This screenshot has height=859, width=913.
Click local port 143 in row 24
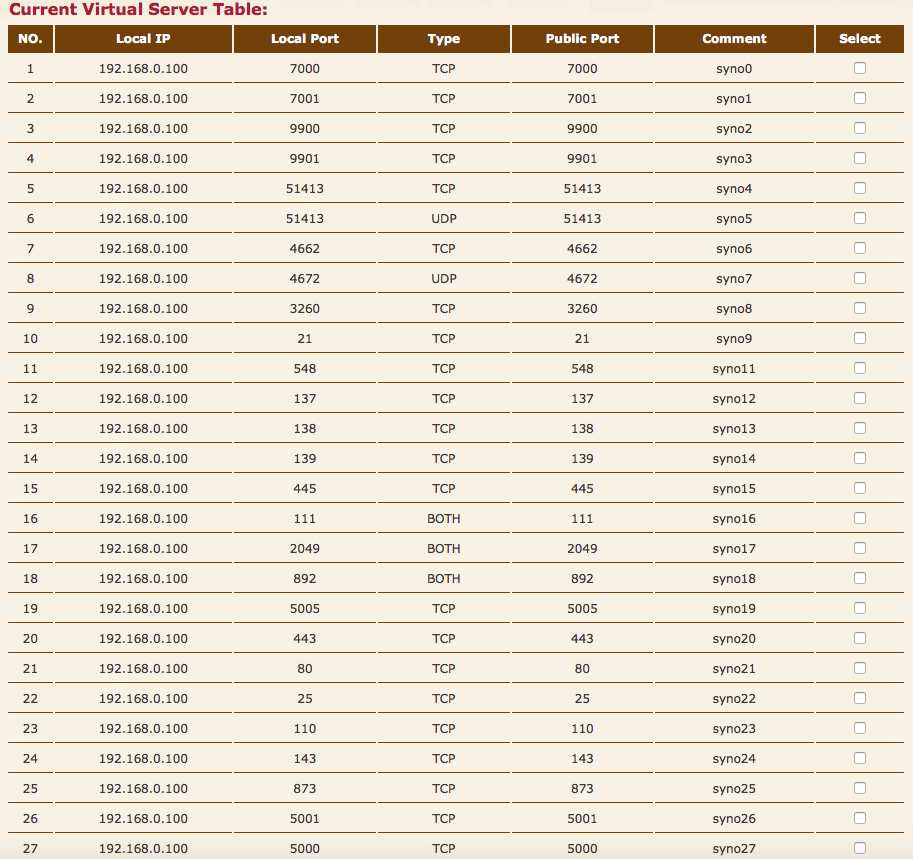305,758
